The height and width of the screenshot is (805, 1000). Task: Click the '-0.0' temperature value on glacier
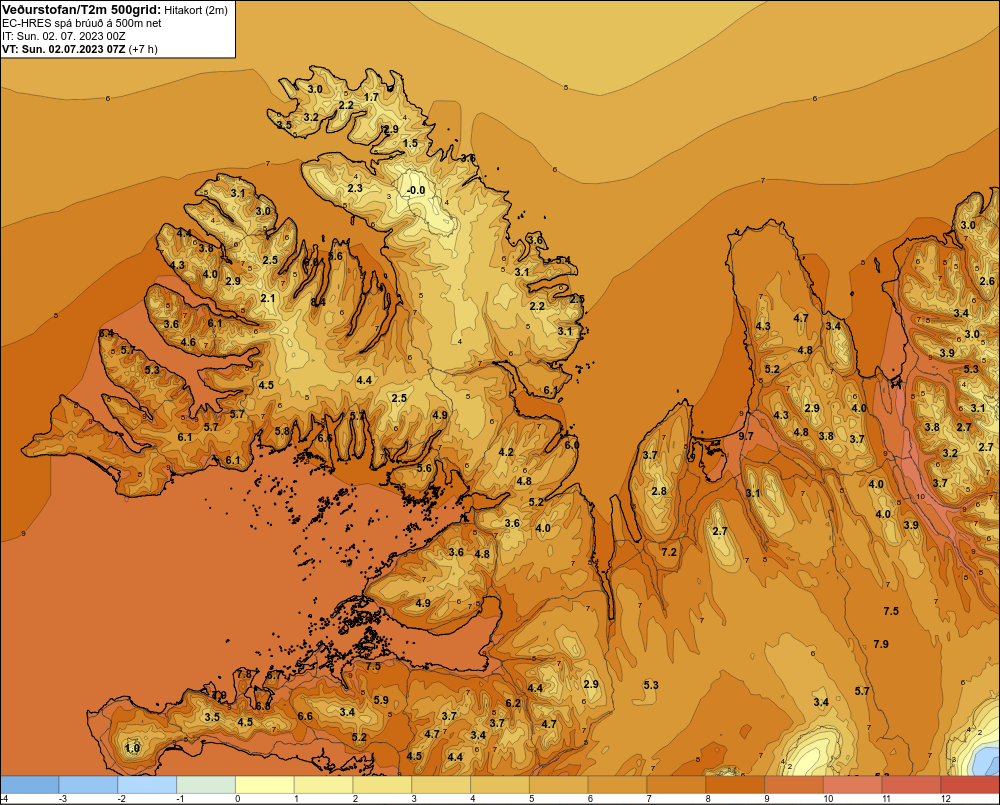click(416, 190)
